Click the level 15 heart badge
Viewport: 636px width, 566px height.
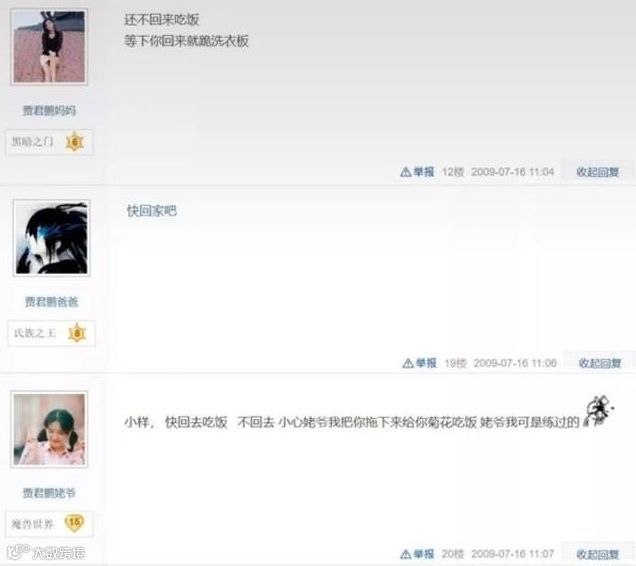click(74, 523)
